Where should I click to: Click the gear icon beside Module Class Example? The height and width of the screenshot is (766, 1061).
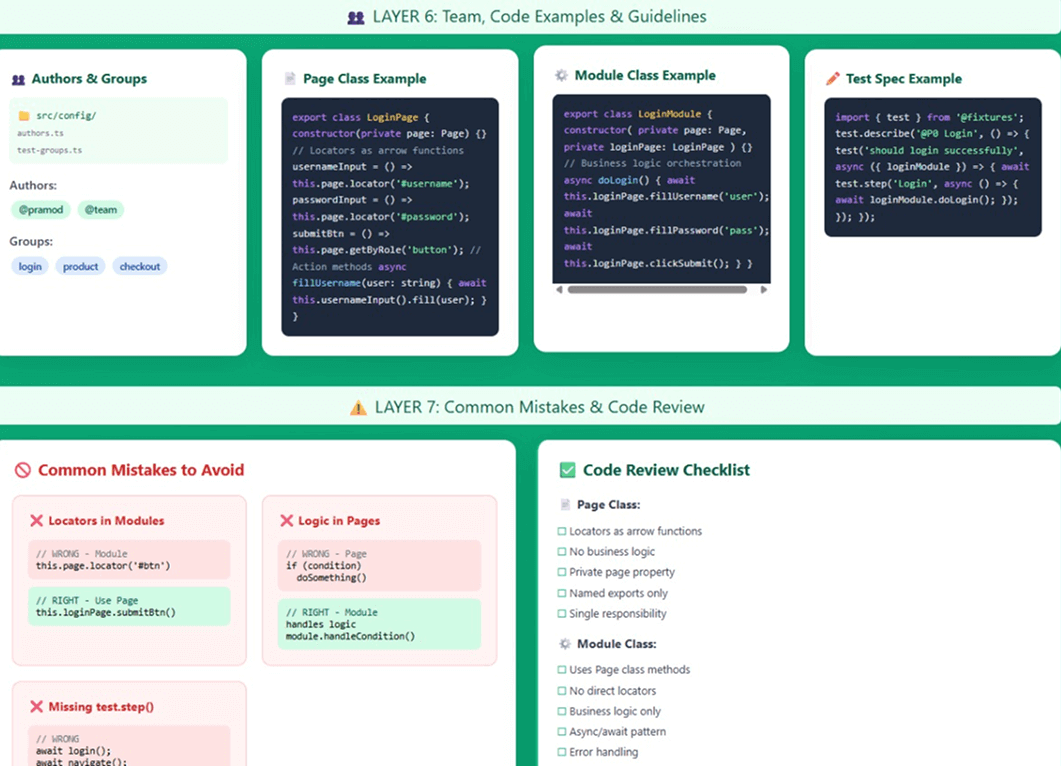pos(561,75)
